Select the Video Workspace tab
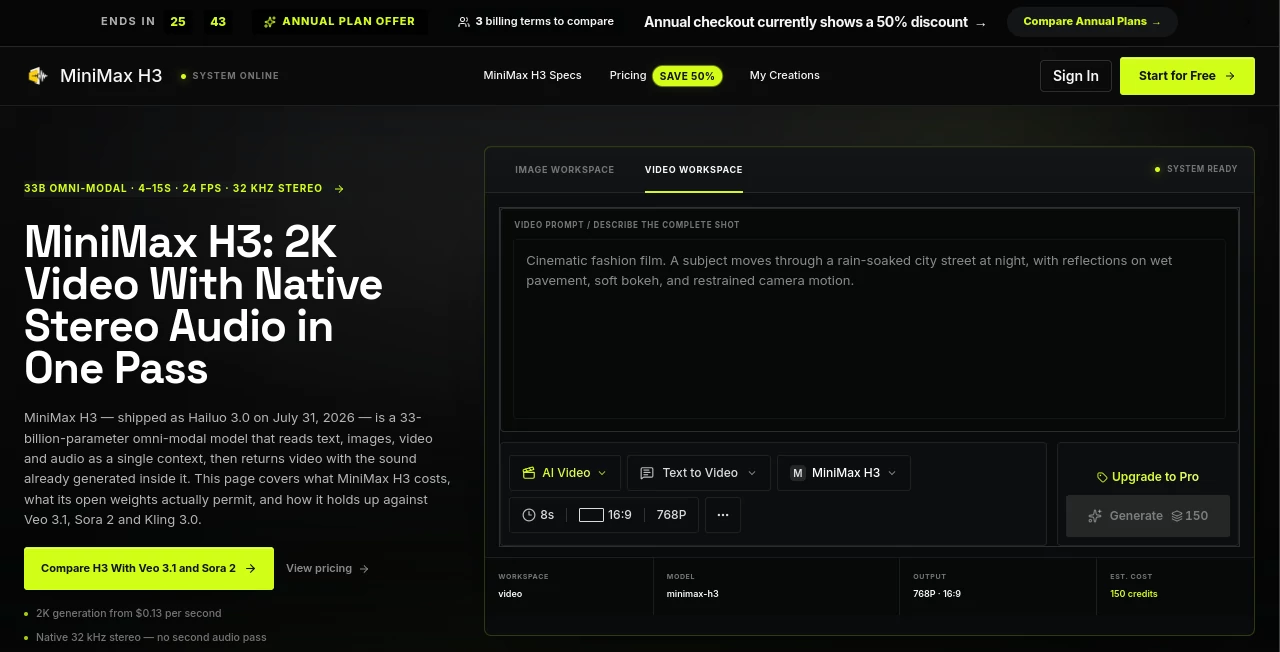Image resolution: width=1280 pixels, height=652 pixels. coord(694,170)
